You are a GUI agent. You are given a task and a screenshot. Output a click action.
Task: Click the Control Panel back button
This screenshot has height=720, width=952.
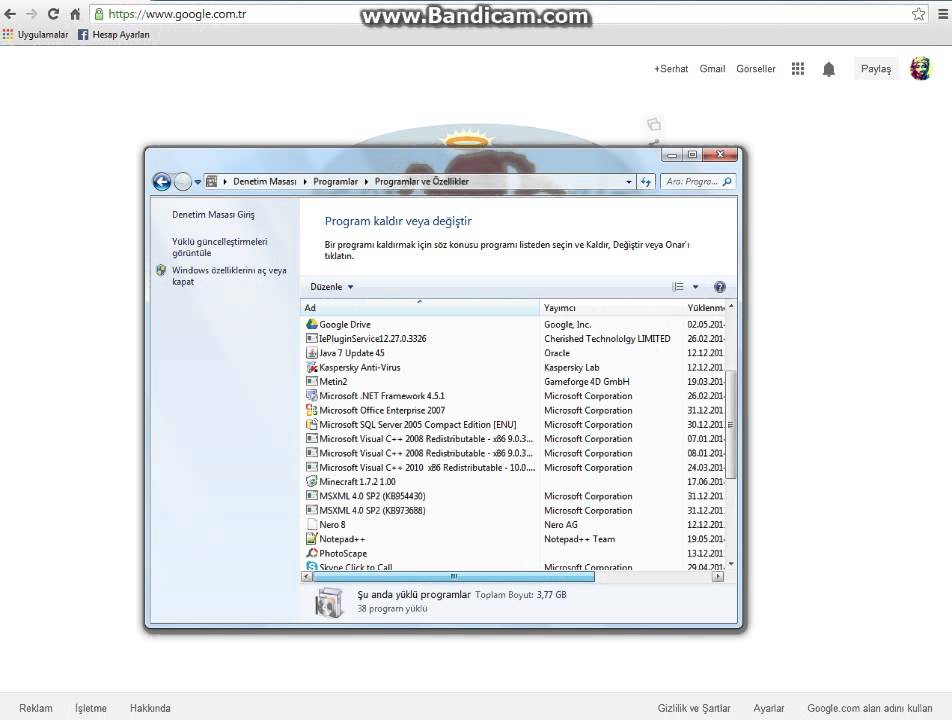(162, 181)
